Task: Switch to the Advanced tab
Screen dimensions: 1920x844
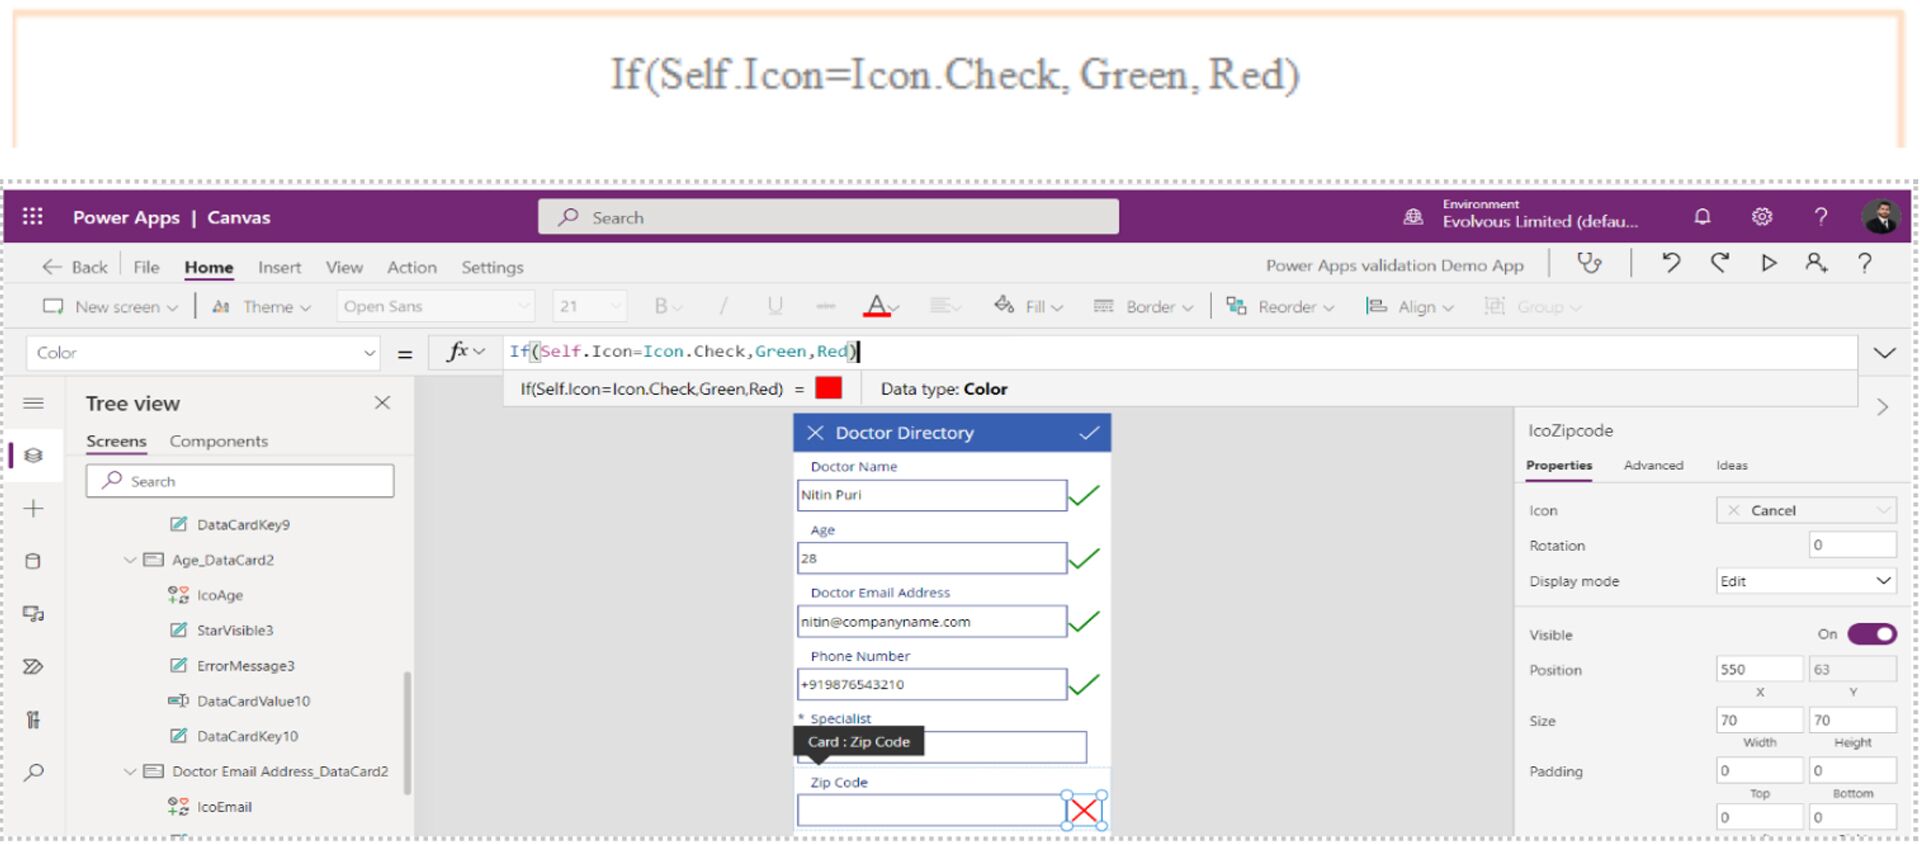Action: coord(1653,465)
